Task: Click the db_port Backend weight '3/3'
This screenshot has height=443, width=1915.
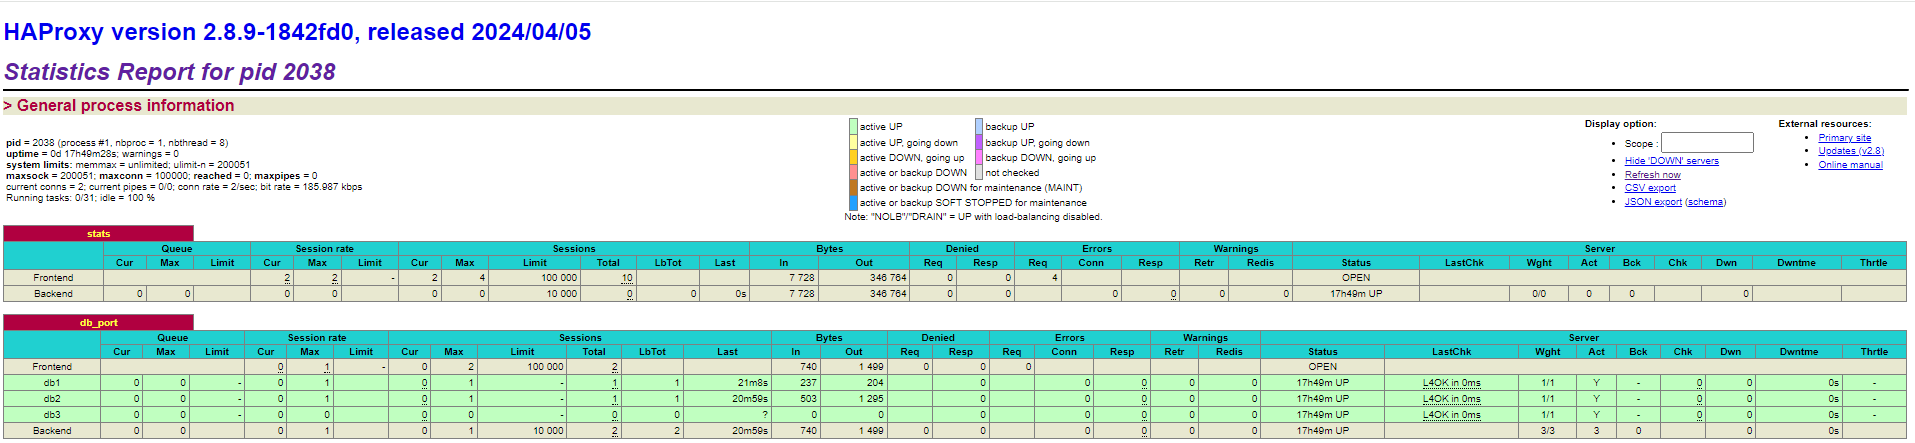Action: (x=1547, y=431)
